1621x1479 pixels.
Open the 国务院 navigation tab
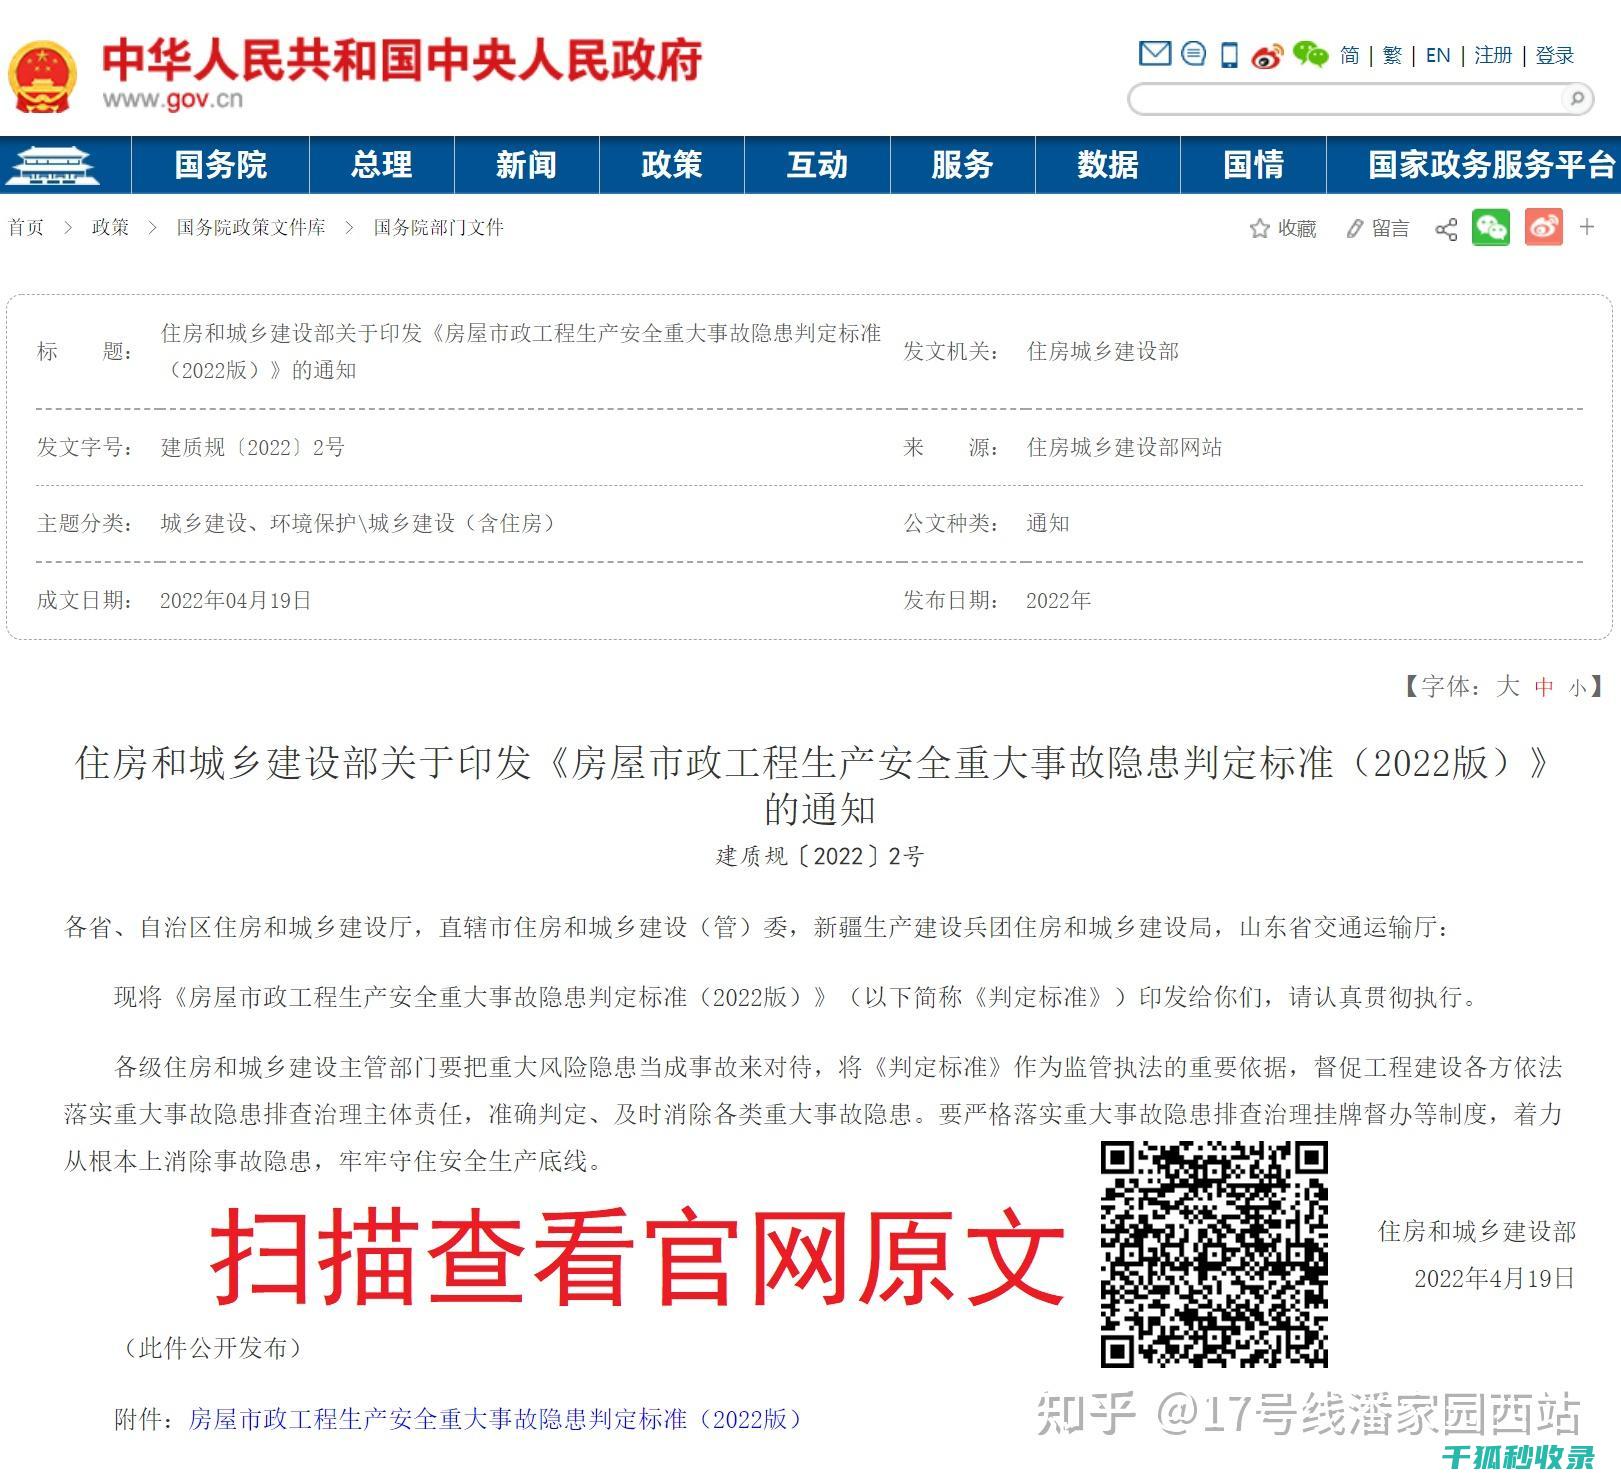coord(221,165)
